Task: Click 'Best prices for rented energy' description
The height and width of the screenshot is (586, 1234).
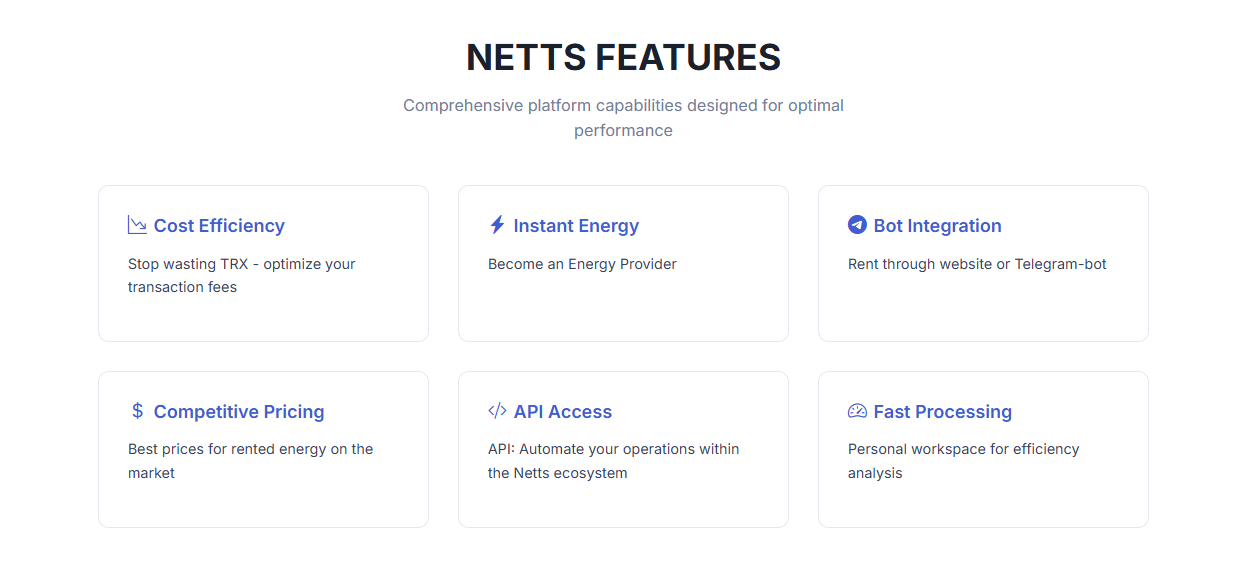Action: 250,460
